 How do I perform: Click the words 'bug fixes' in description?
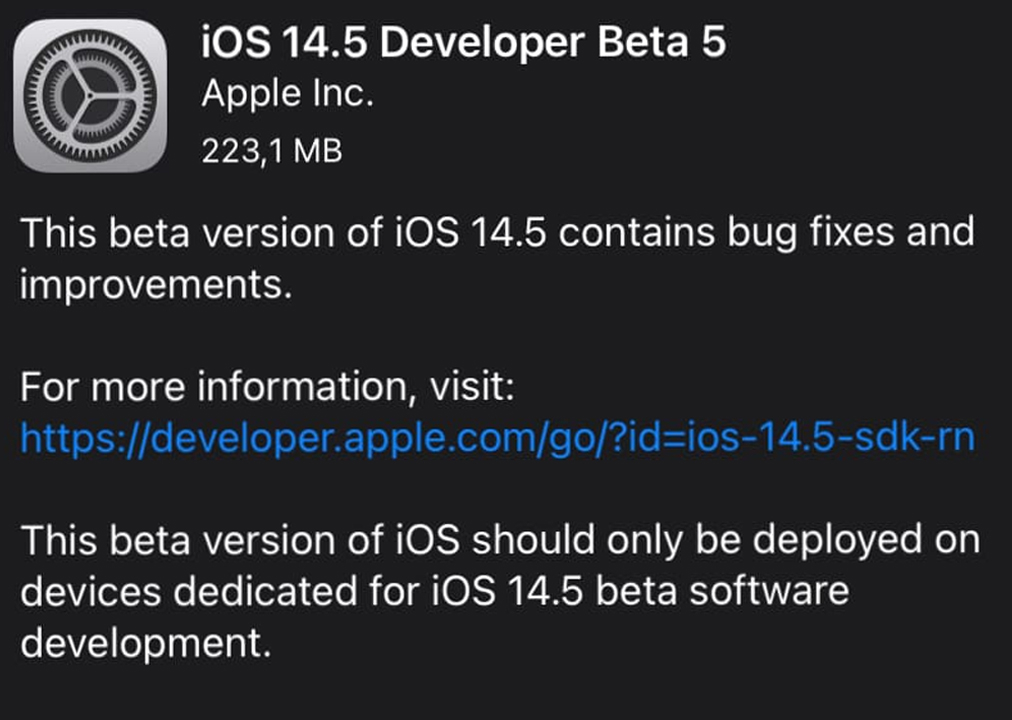811,234
